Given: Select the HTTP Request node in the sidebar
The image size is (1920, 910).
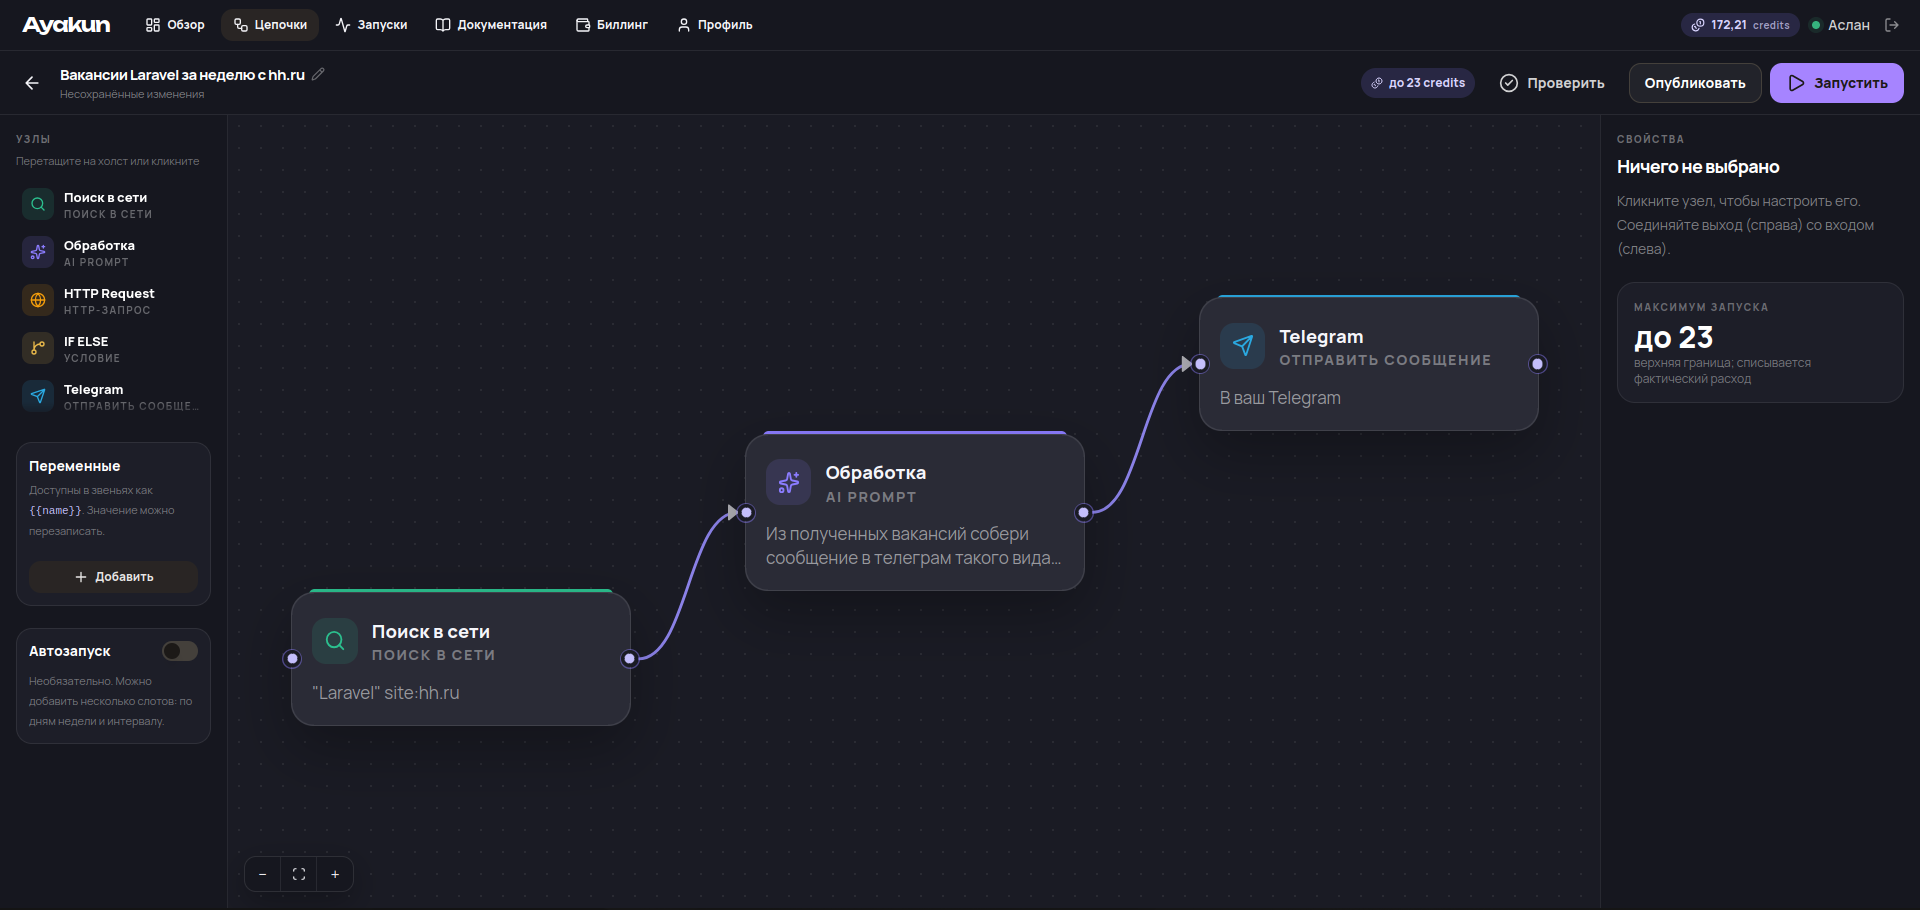Looking at the screenshot, I should [x=113, y=301].
